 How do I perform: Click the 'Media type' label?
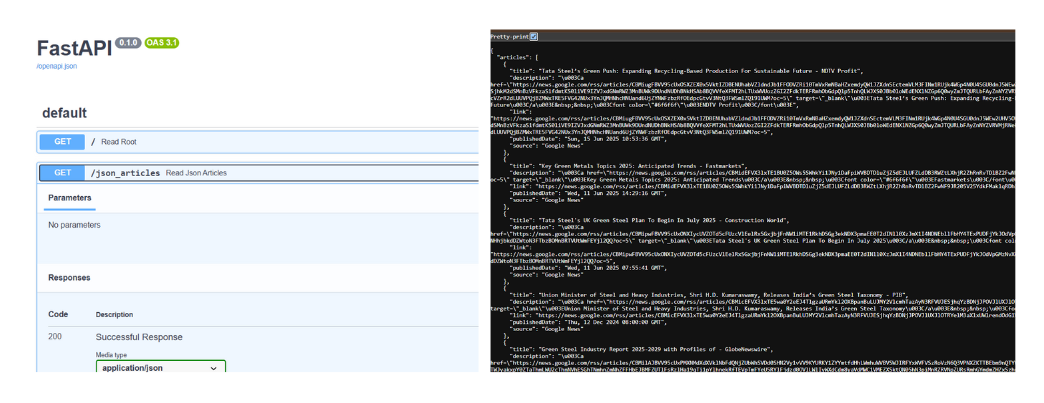point(111,355)
